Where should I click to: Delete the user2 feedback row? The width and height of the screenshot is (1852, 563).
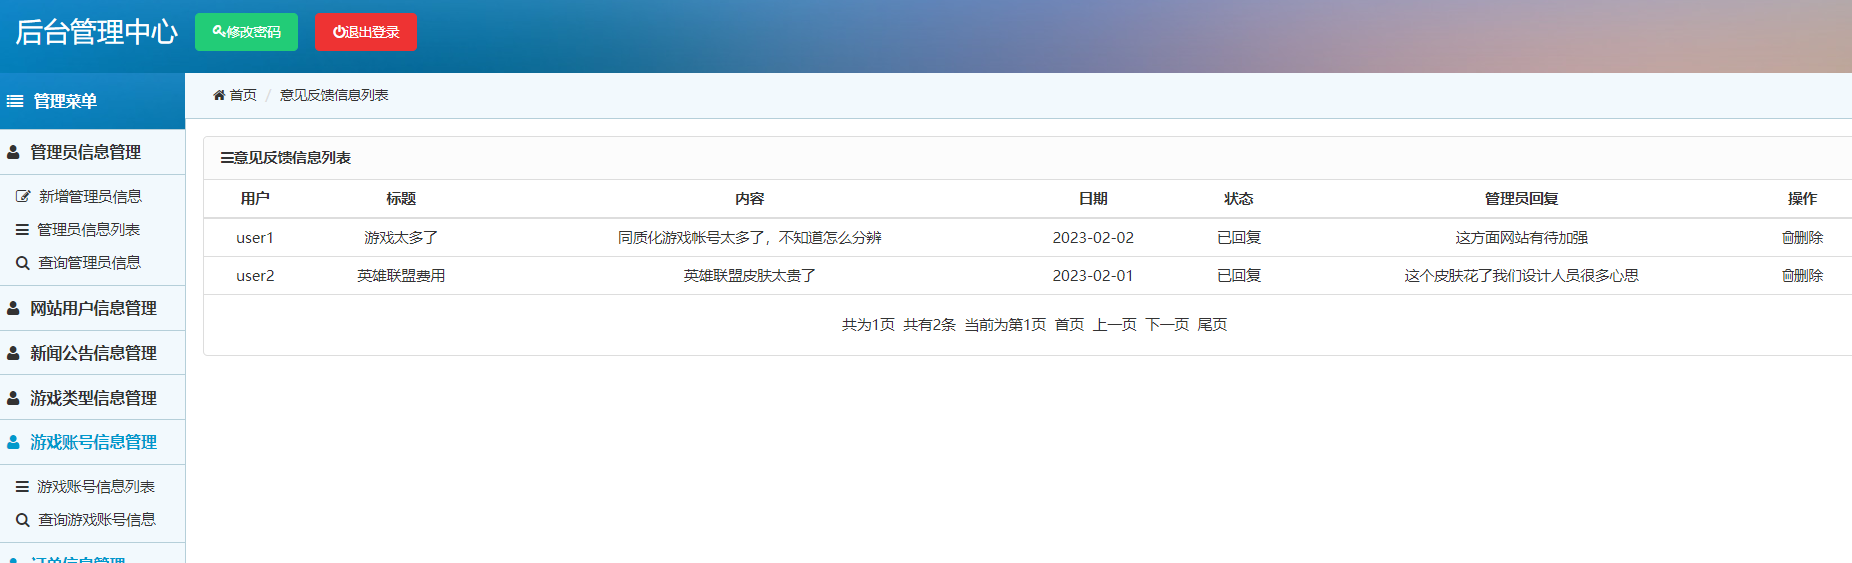click(x=1803, y=276)
